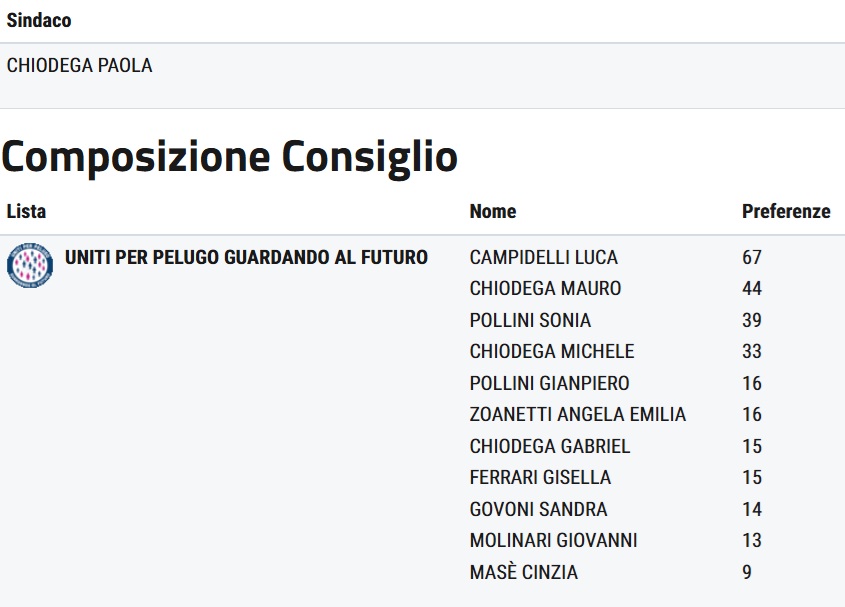Click the Nome column header
Screen dimensions: 845x607
493,211
